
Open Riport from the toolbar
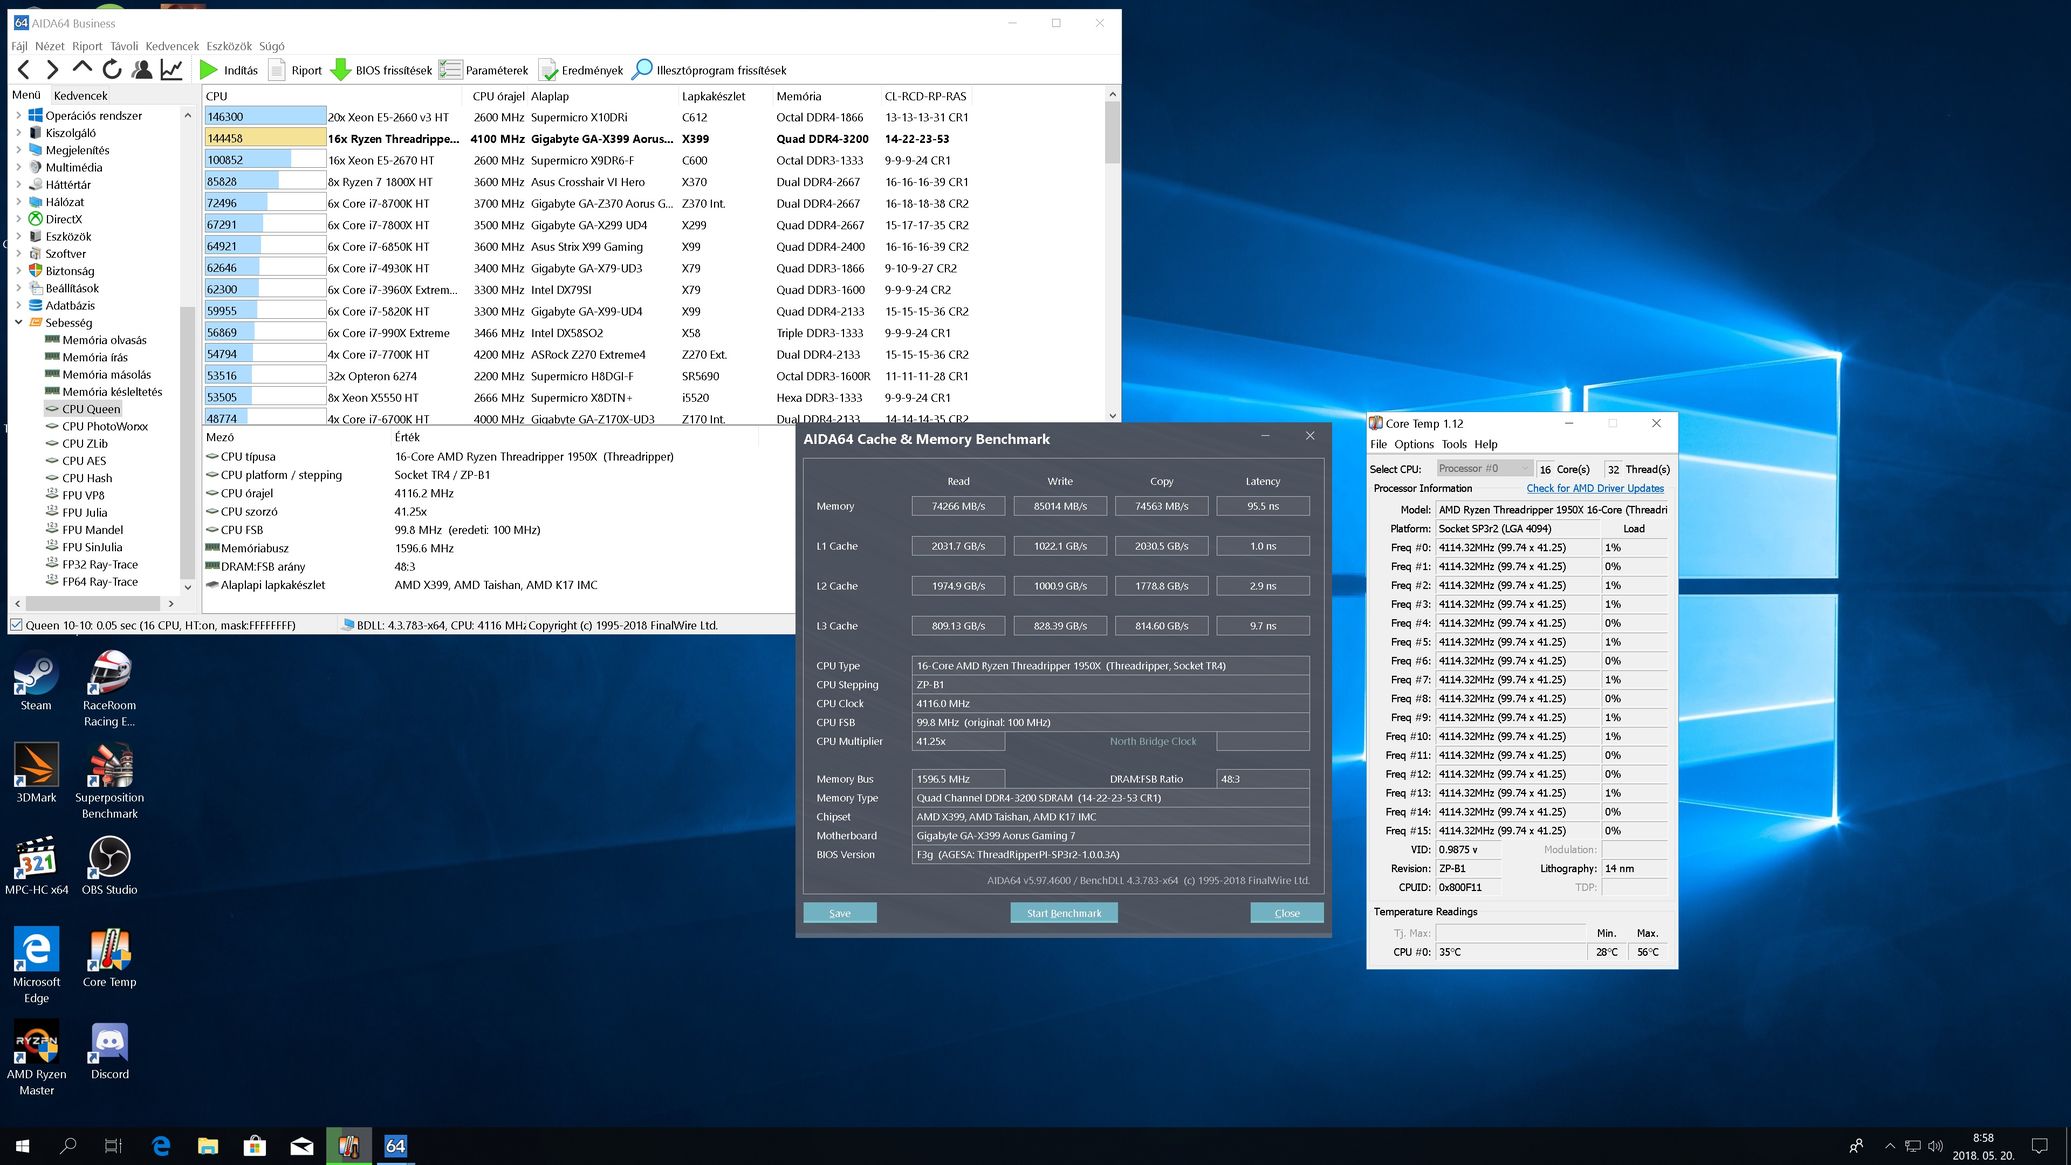pyautogui.click(x=295, y=70)
